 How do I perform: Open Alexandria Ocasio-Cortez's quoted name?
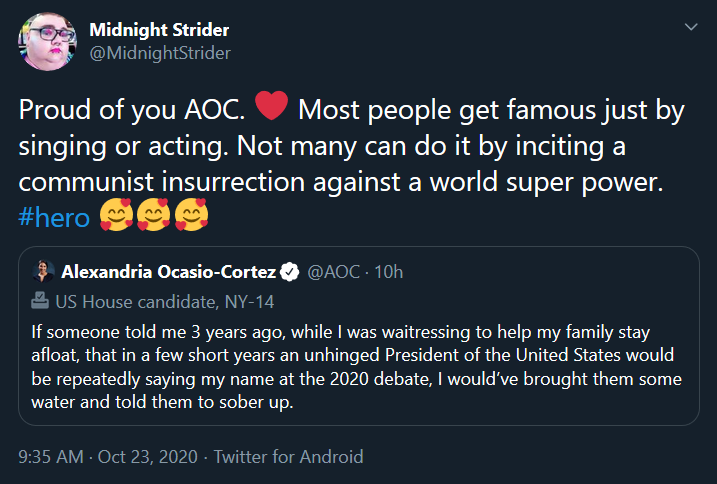pos(168,271)
